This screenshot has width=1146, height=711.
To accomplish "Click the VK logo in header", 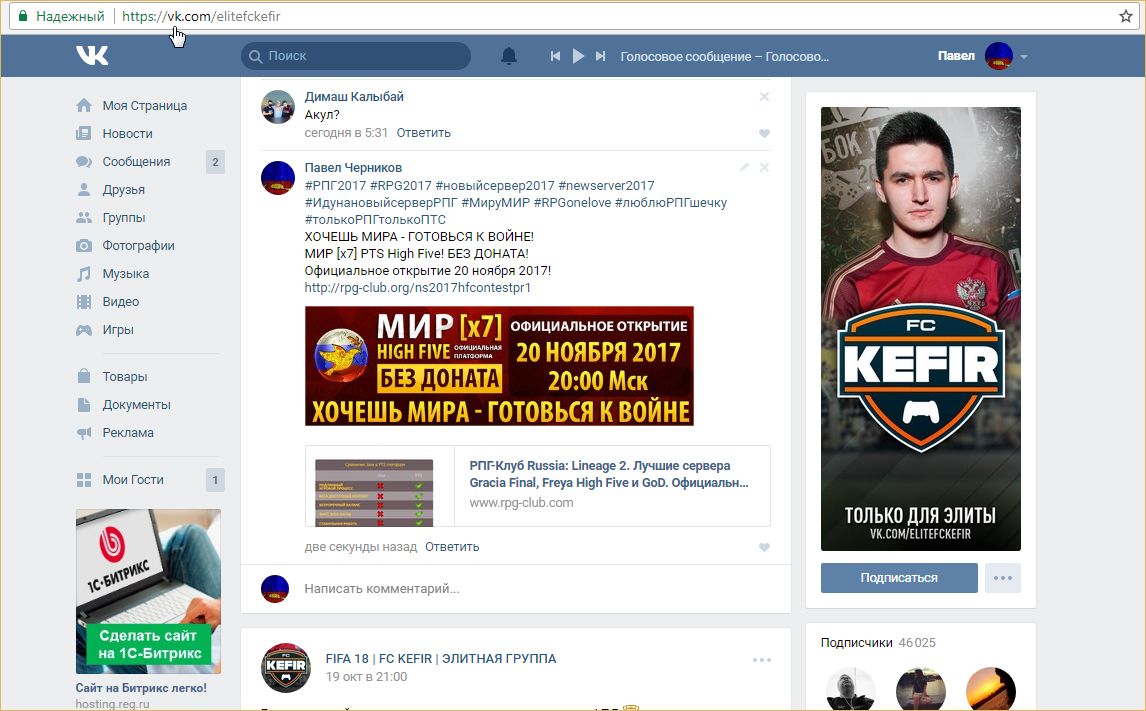I will pos(92,56).
